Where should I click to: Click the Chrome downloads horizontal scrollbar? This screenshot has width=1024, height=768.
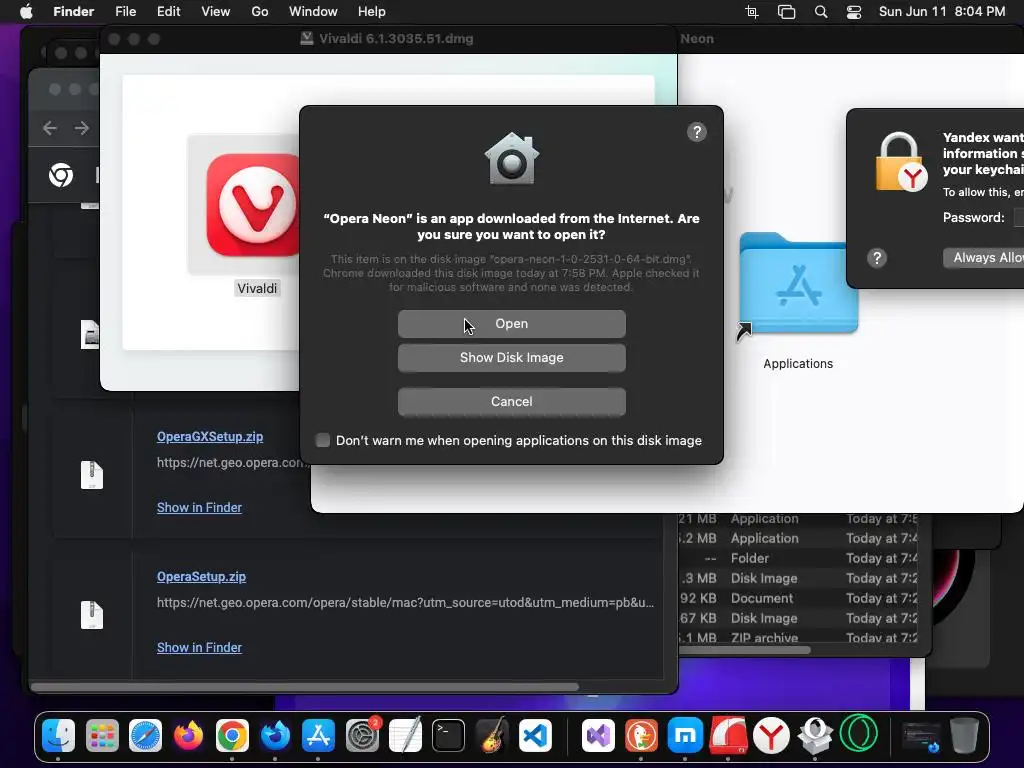(x=304, y=687)
